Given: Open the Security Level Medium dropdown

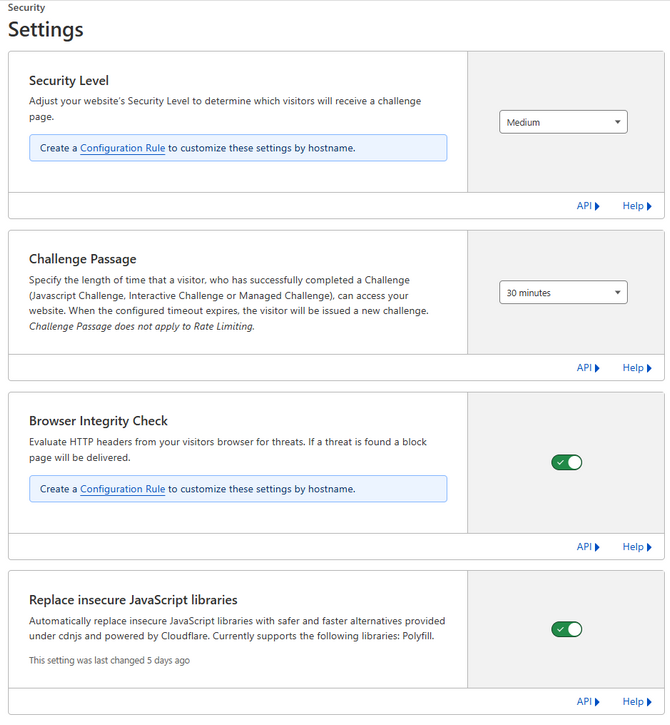Looking at the screenshot, I should click(x=563, y=122).
